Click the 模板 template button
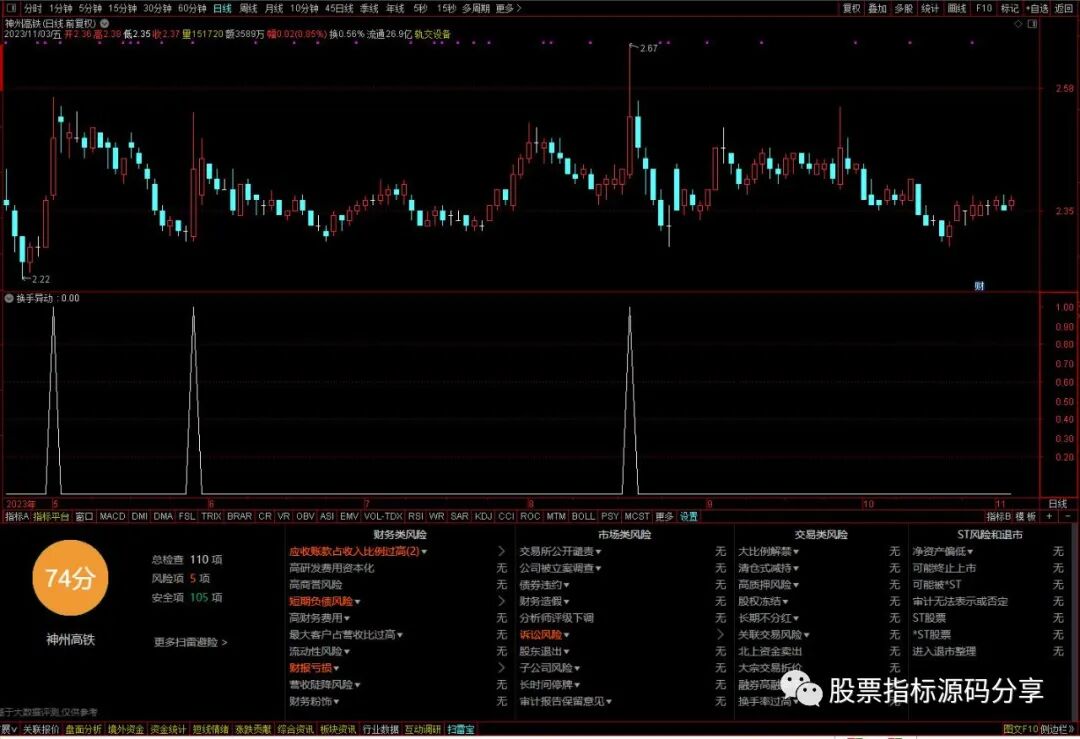 click(1026, 516)
